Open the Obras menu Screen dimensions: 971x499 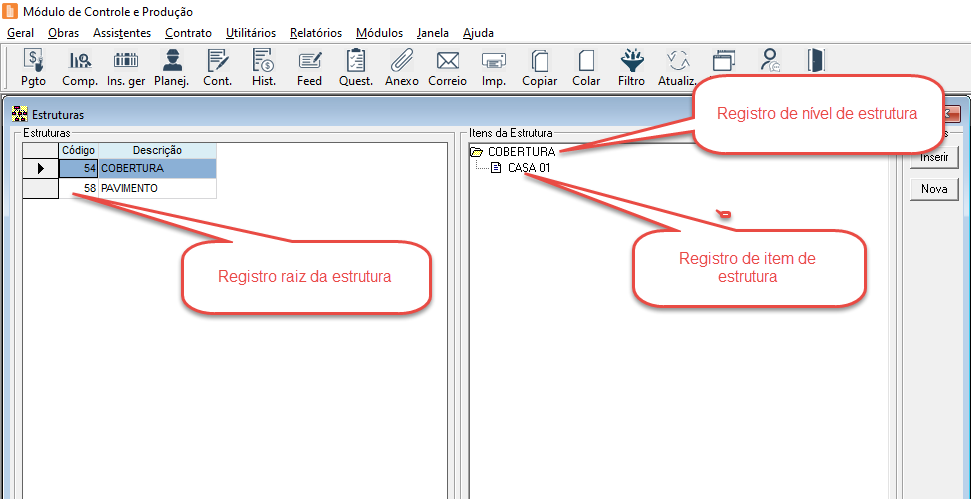click(63, 33)
